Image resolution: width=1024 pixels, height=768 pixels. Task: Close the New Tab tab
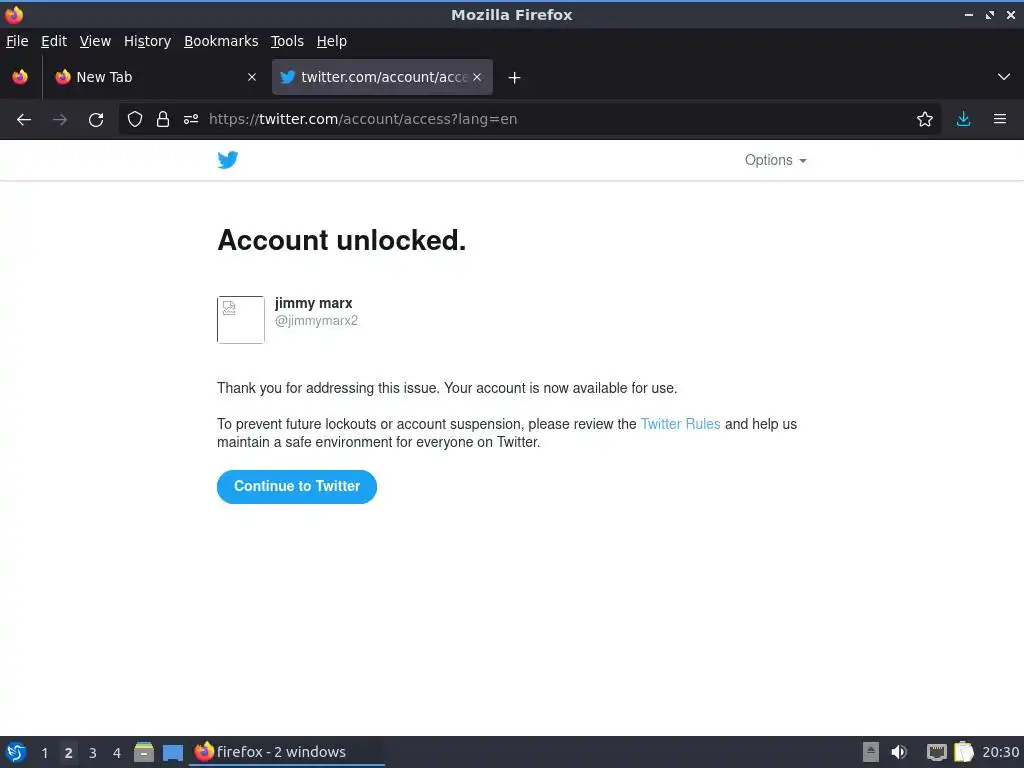252,77
